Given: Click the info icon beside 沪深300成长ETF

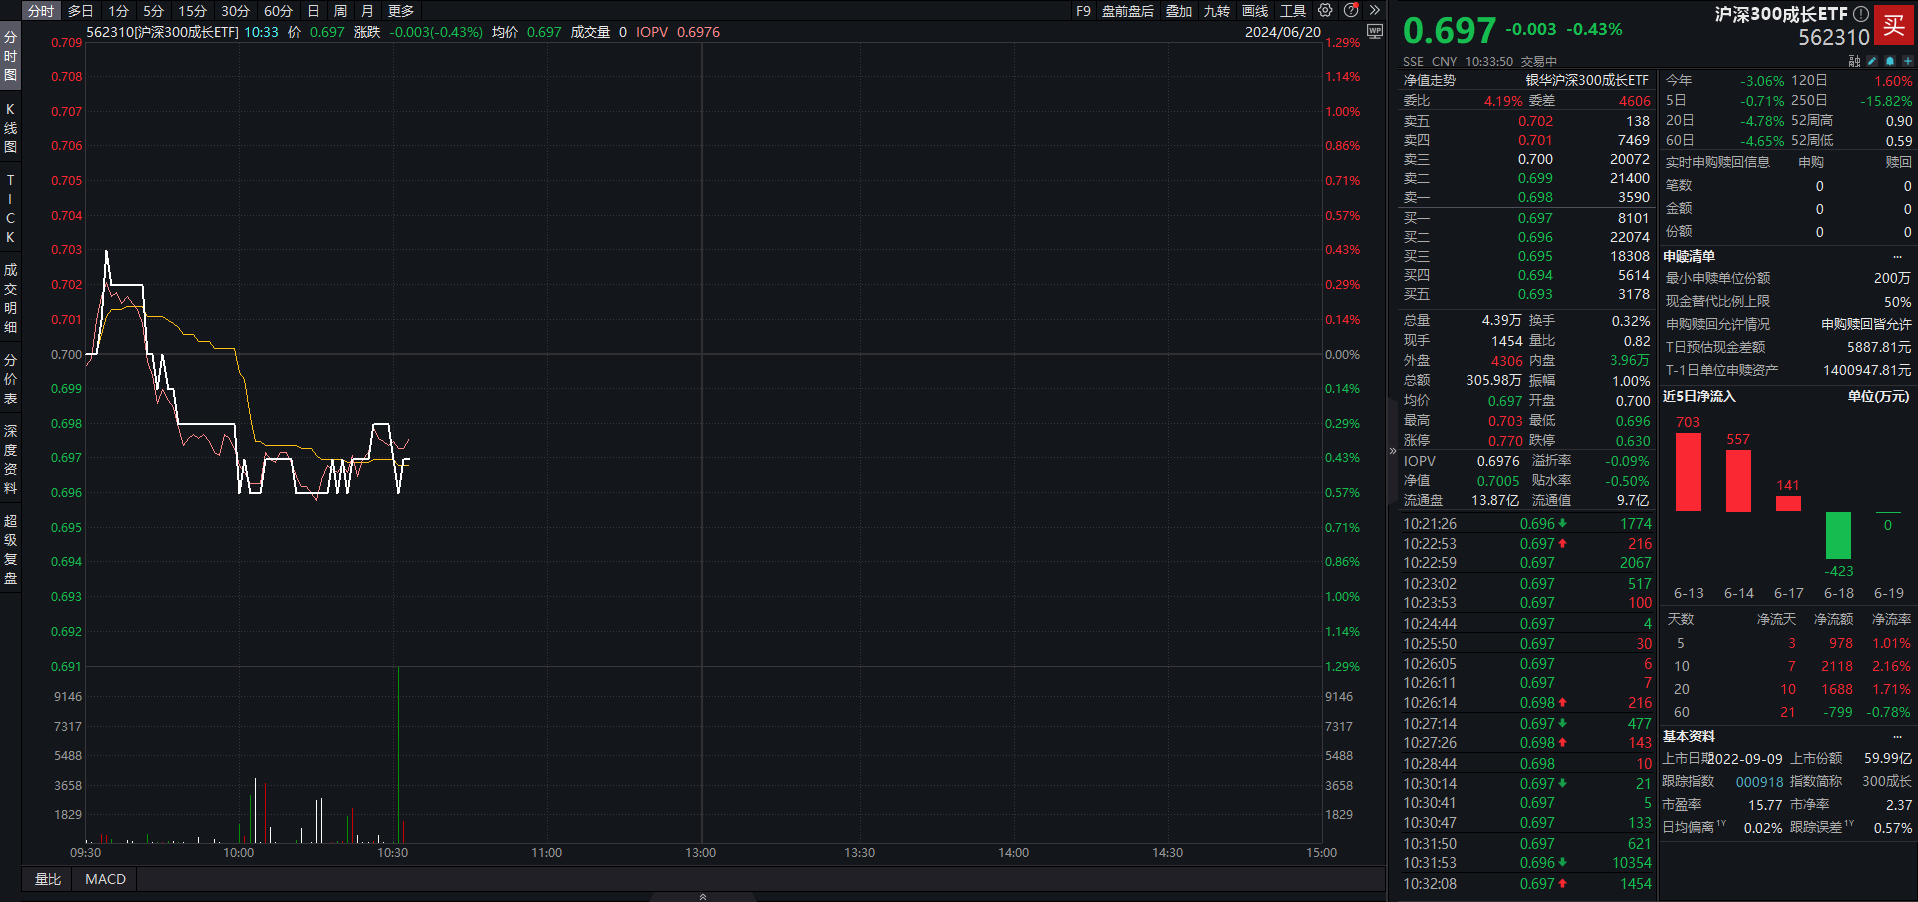Looking at the screenshot, I should pyautogui.click(x=1861, y=14).
